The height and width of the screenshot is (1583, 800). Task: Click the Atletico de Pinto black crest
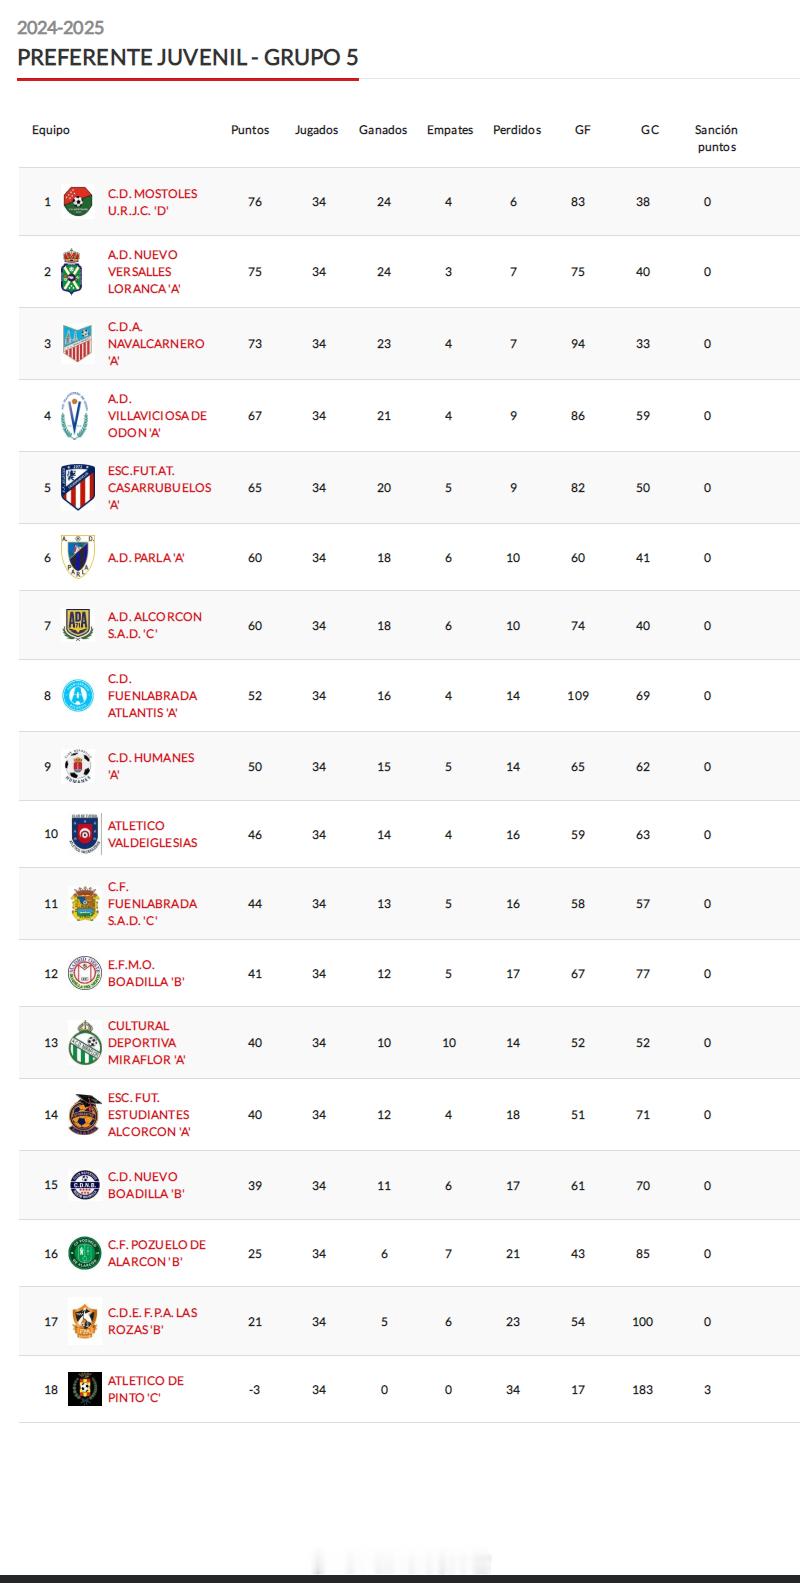coord(85,1389)
